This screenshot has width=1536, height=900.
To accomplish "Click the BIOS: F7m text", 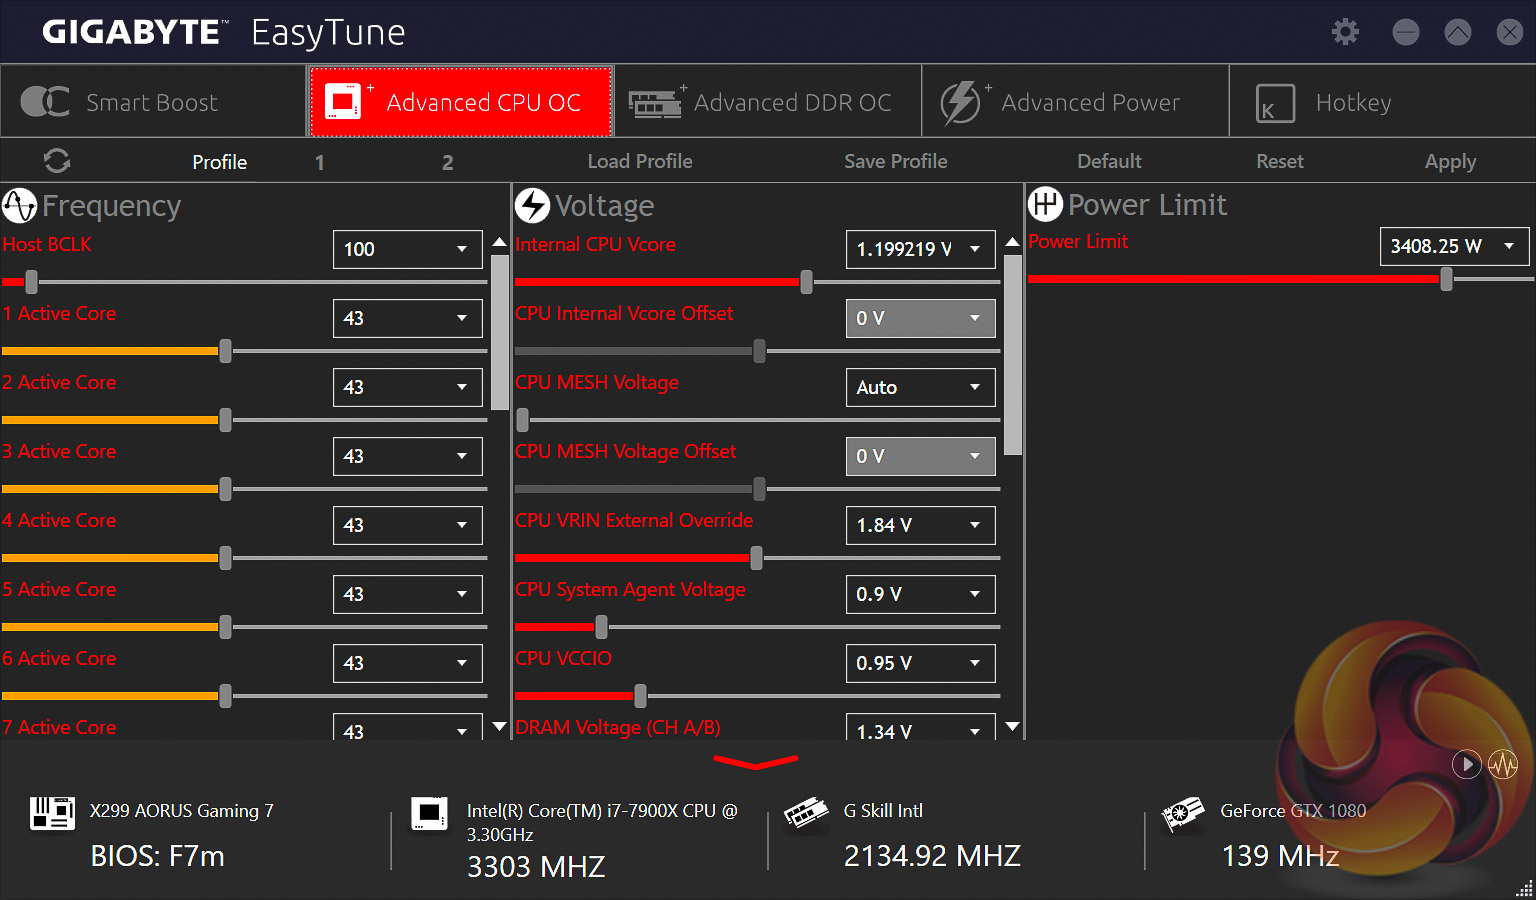I will pos(157,856).
